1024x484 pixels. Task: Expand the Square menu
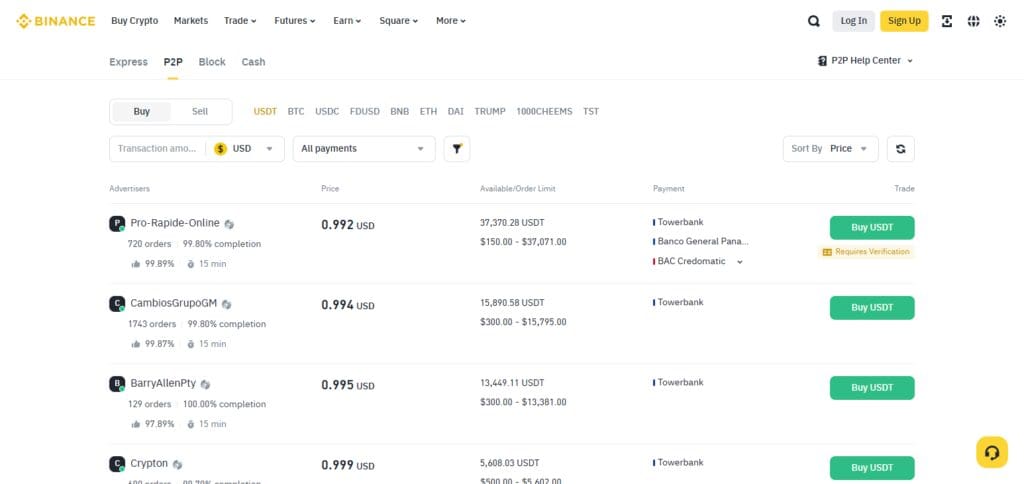tap(399, 21)
